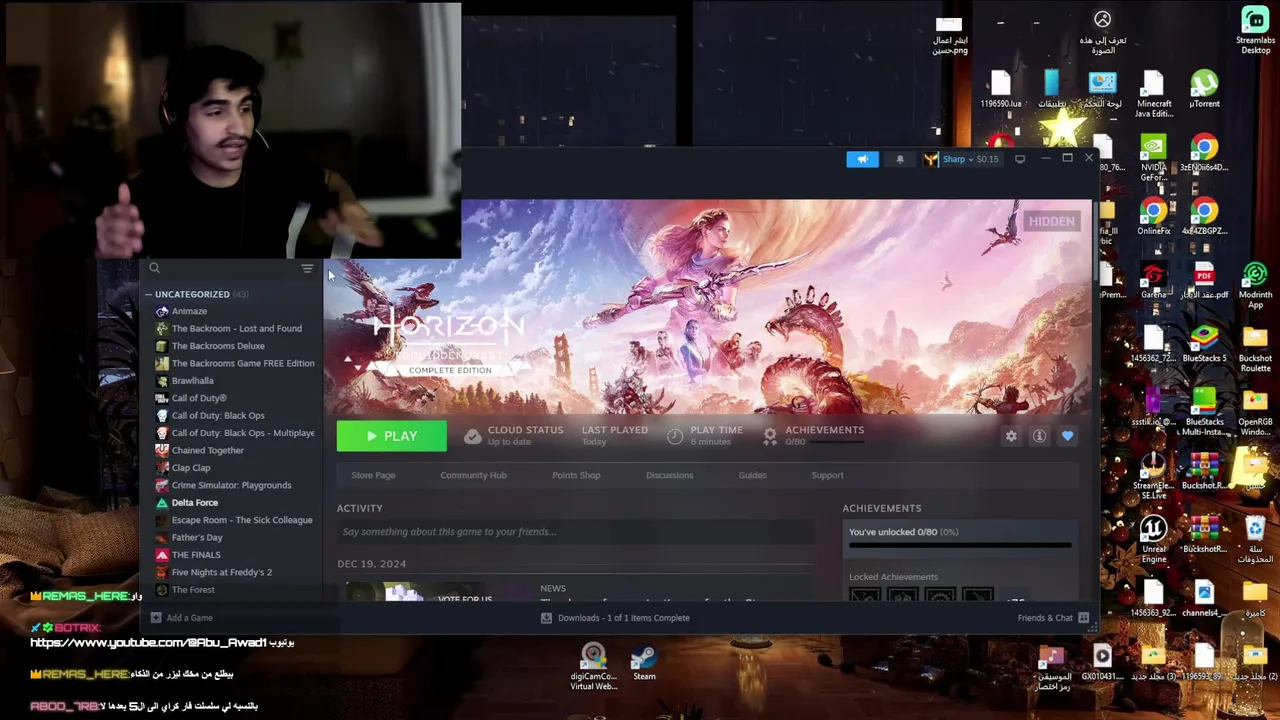Select Delta Force in the library
Viewport: 1280px width, 720px height.
tap(194, 503)
